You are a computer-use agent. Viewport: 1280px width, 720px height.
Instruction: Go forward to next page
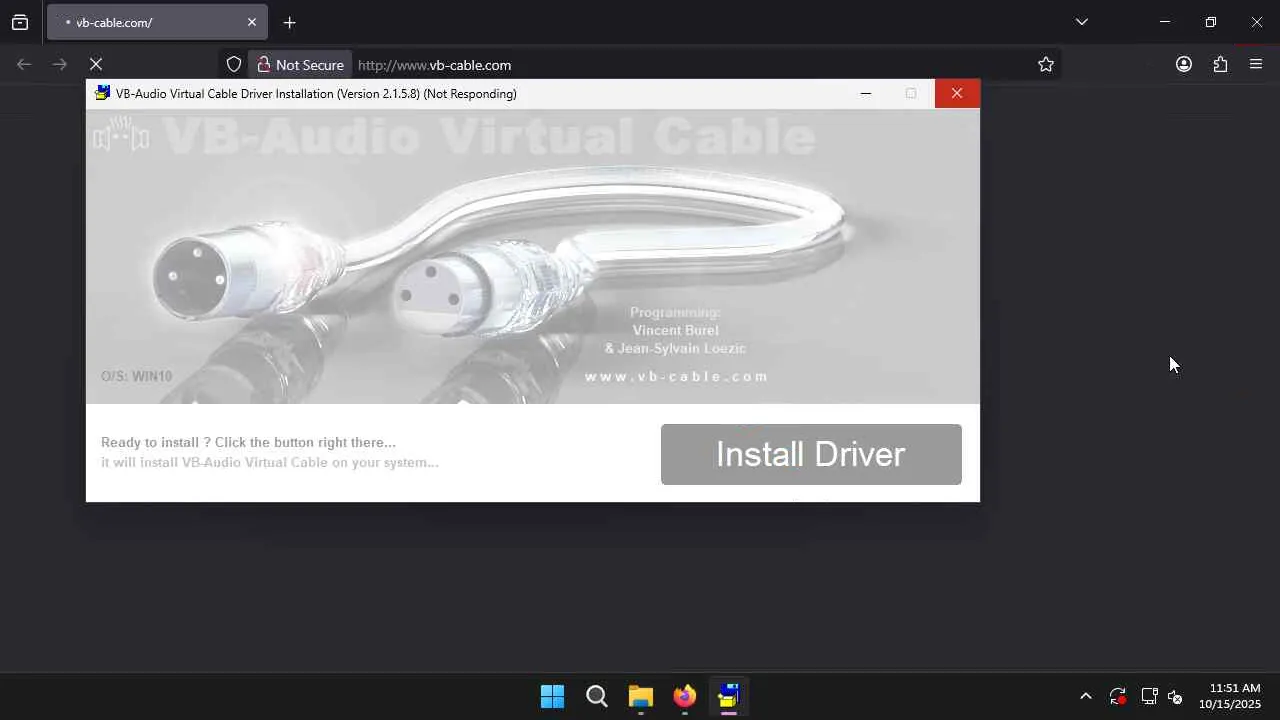60,64
